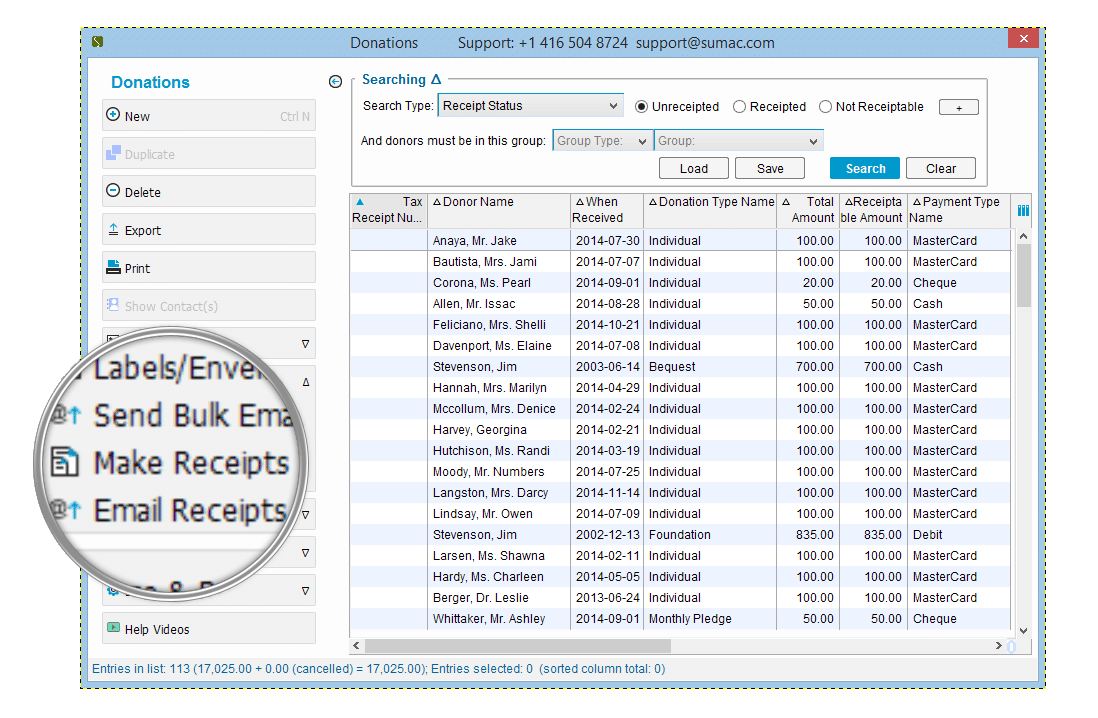Click the Make Receipts document icon
The image size is (1098, 718).
click(x=65, y=462)
